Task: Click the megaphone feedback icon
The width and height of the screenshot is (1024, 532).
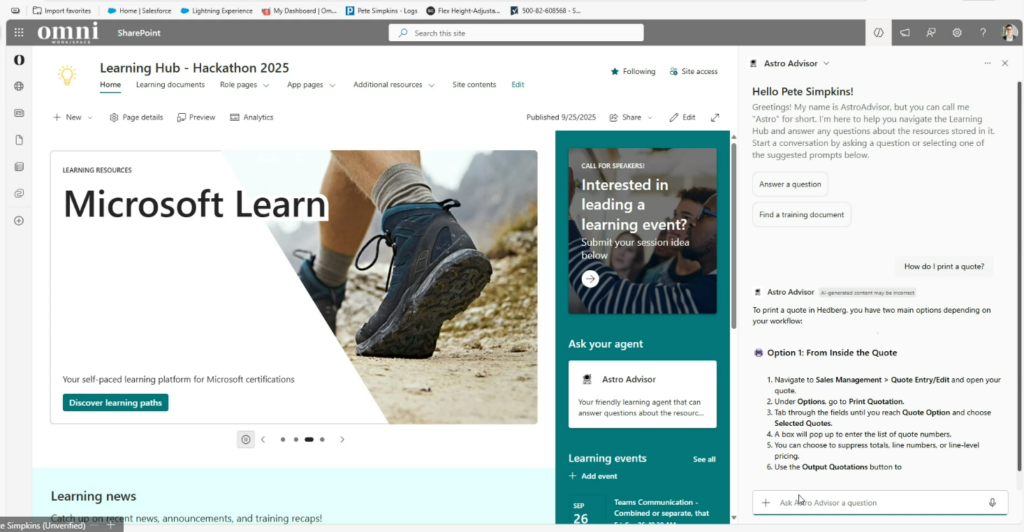Action: point(904,33)
